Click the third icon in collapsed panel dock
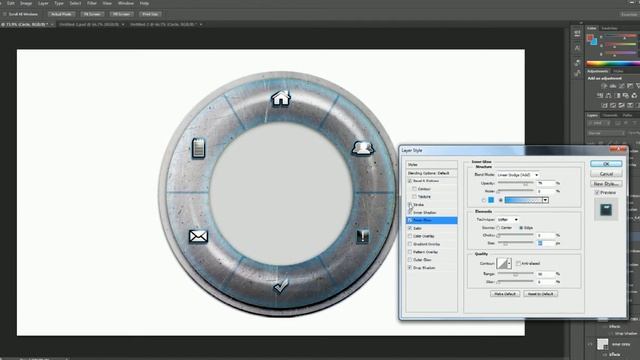 click(x=577, y=62)
